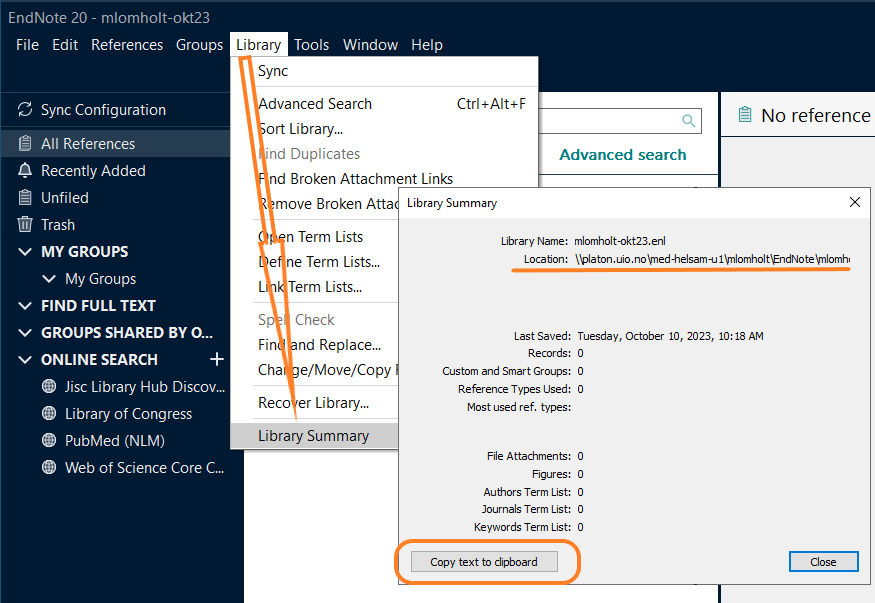Click the clipboard icon beside No reference
The image size is (875, 603).
click(744, 115)
